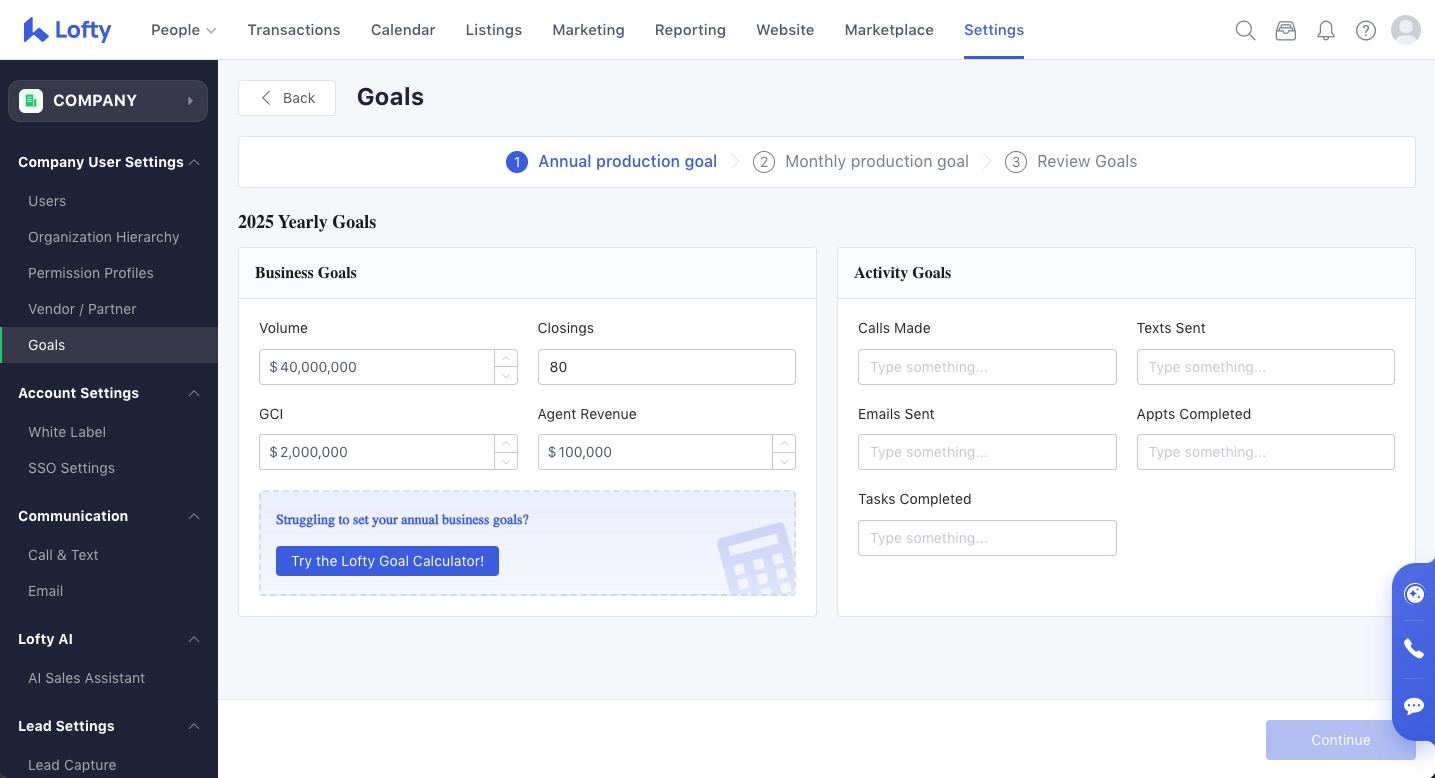Decrease GCI with the down stepper arrow
The width and height of the screenshot is (1435, 778).
[506, 461]
